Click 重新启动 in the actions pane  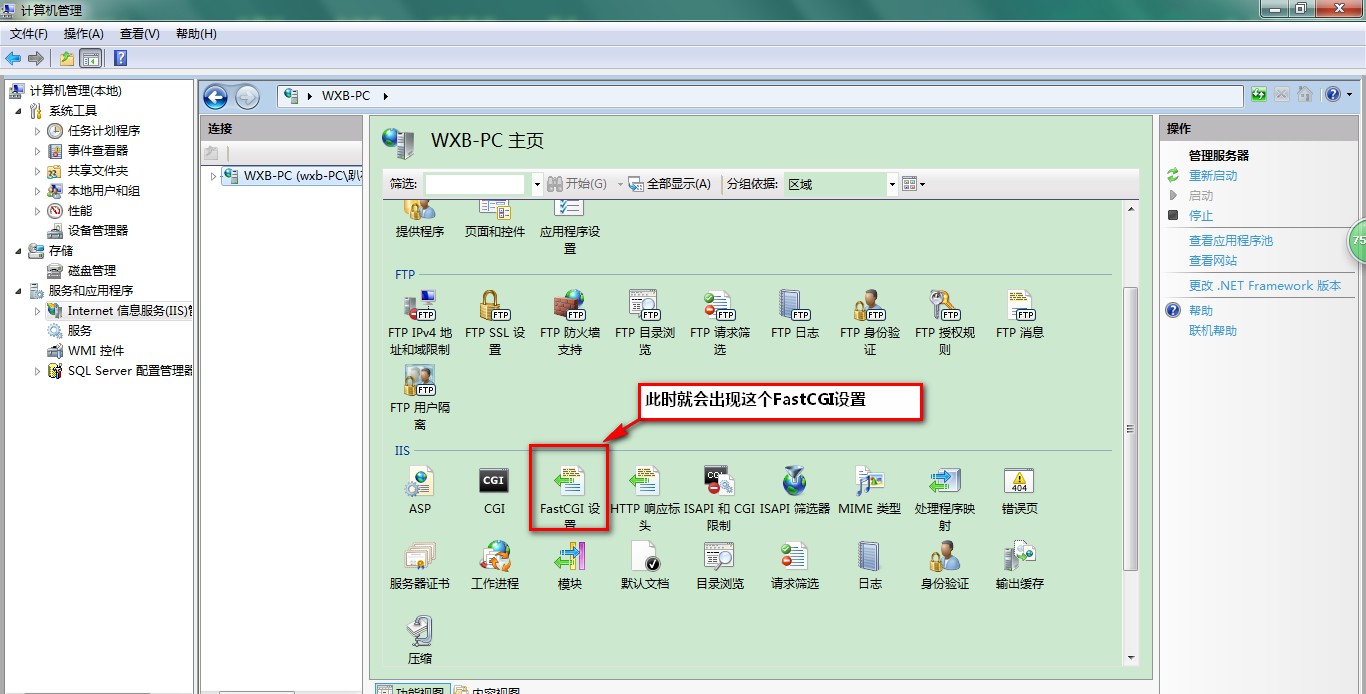1212,176
